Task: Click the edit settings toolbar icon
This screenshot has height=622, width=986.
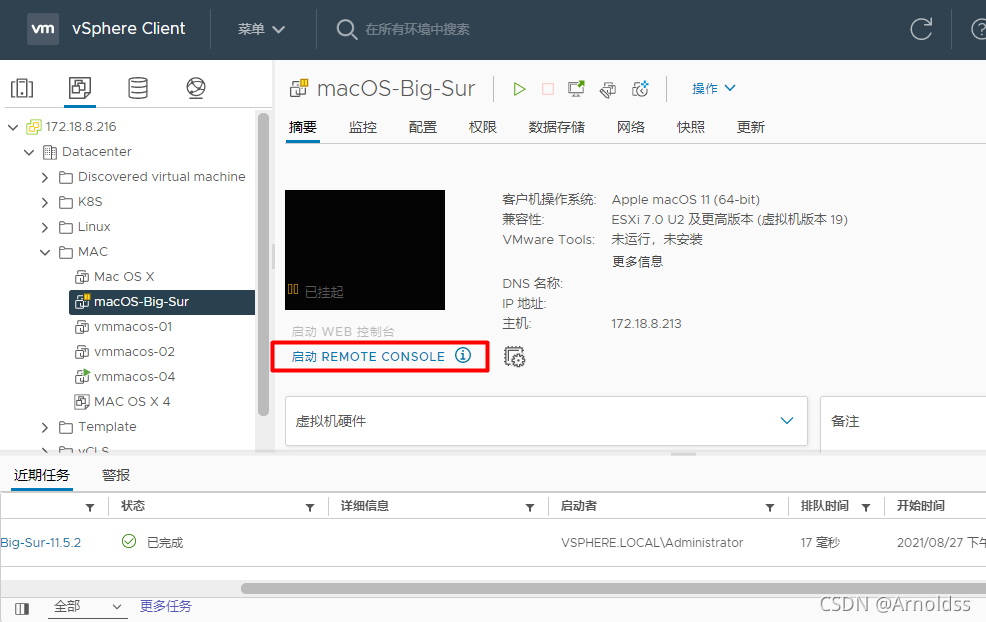Action: point(607,89)
